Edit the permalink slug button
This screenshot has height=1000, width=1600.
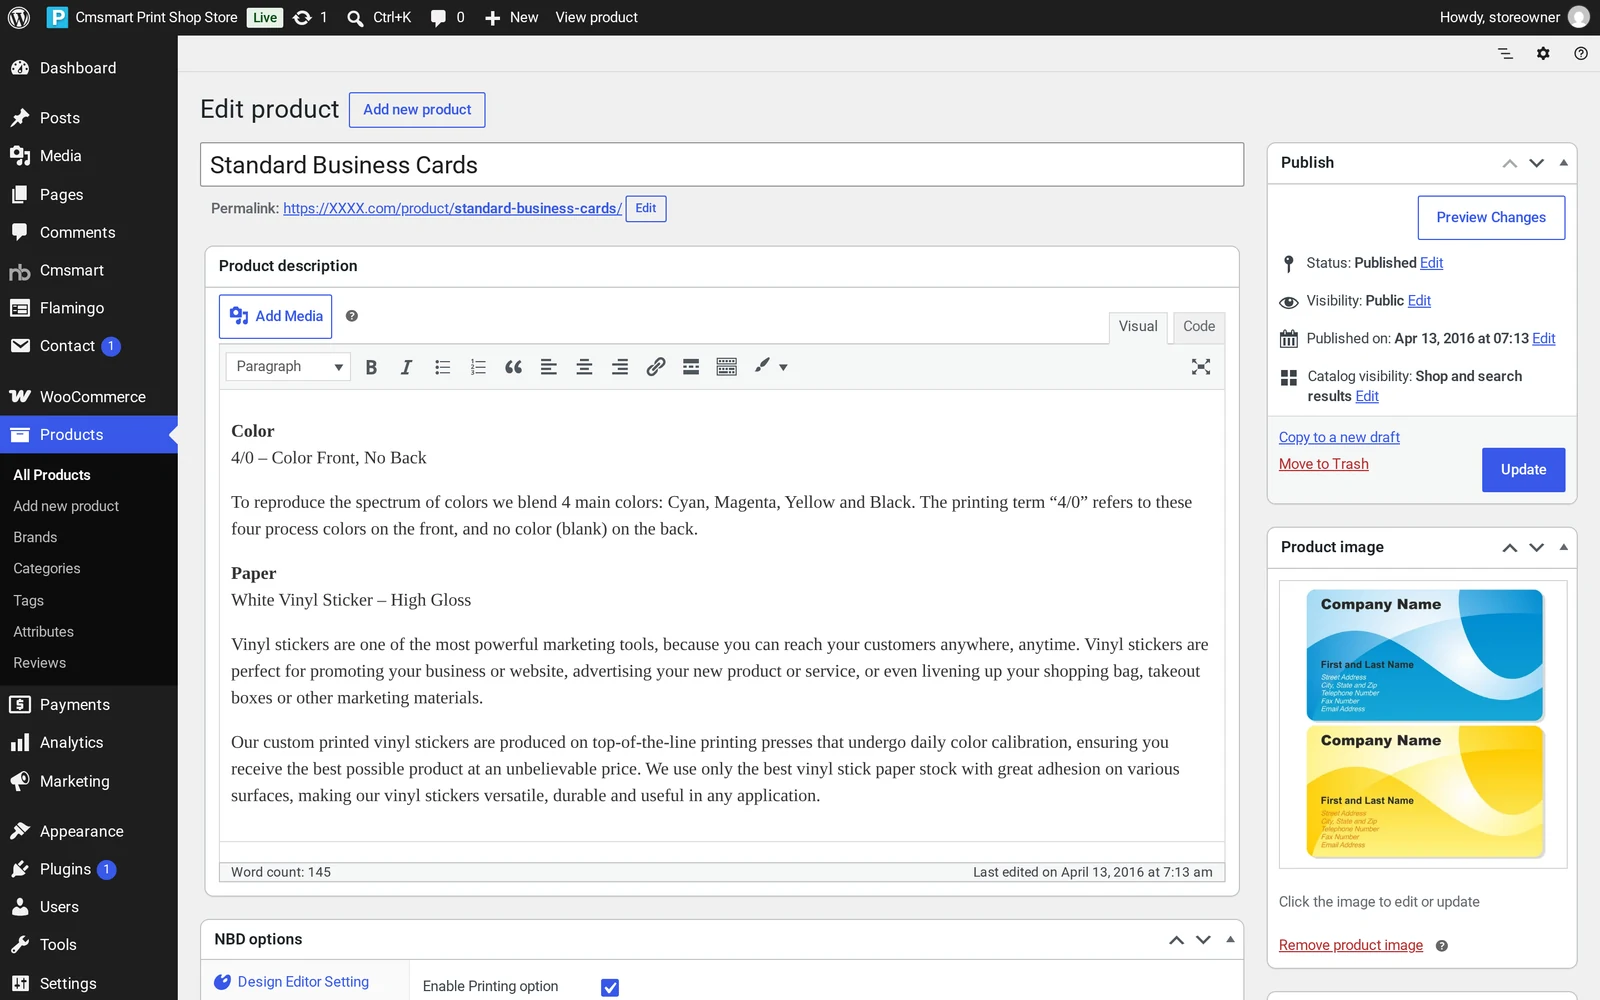point(646,208)
